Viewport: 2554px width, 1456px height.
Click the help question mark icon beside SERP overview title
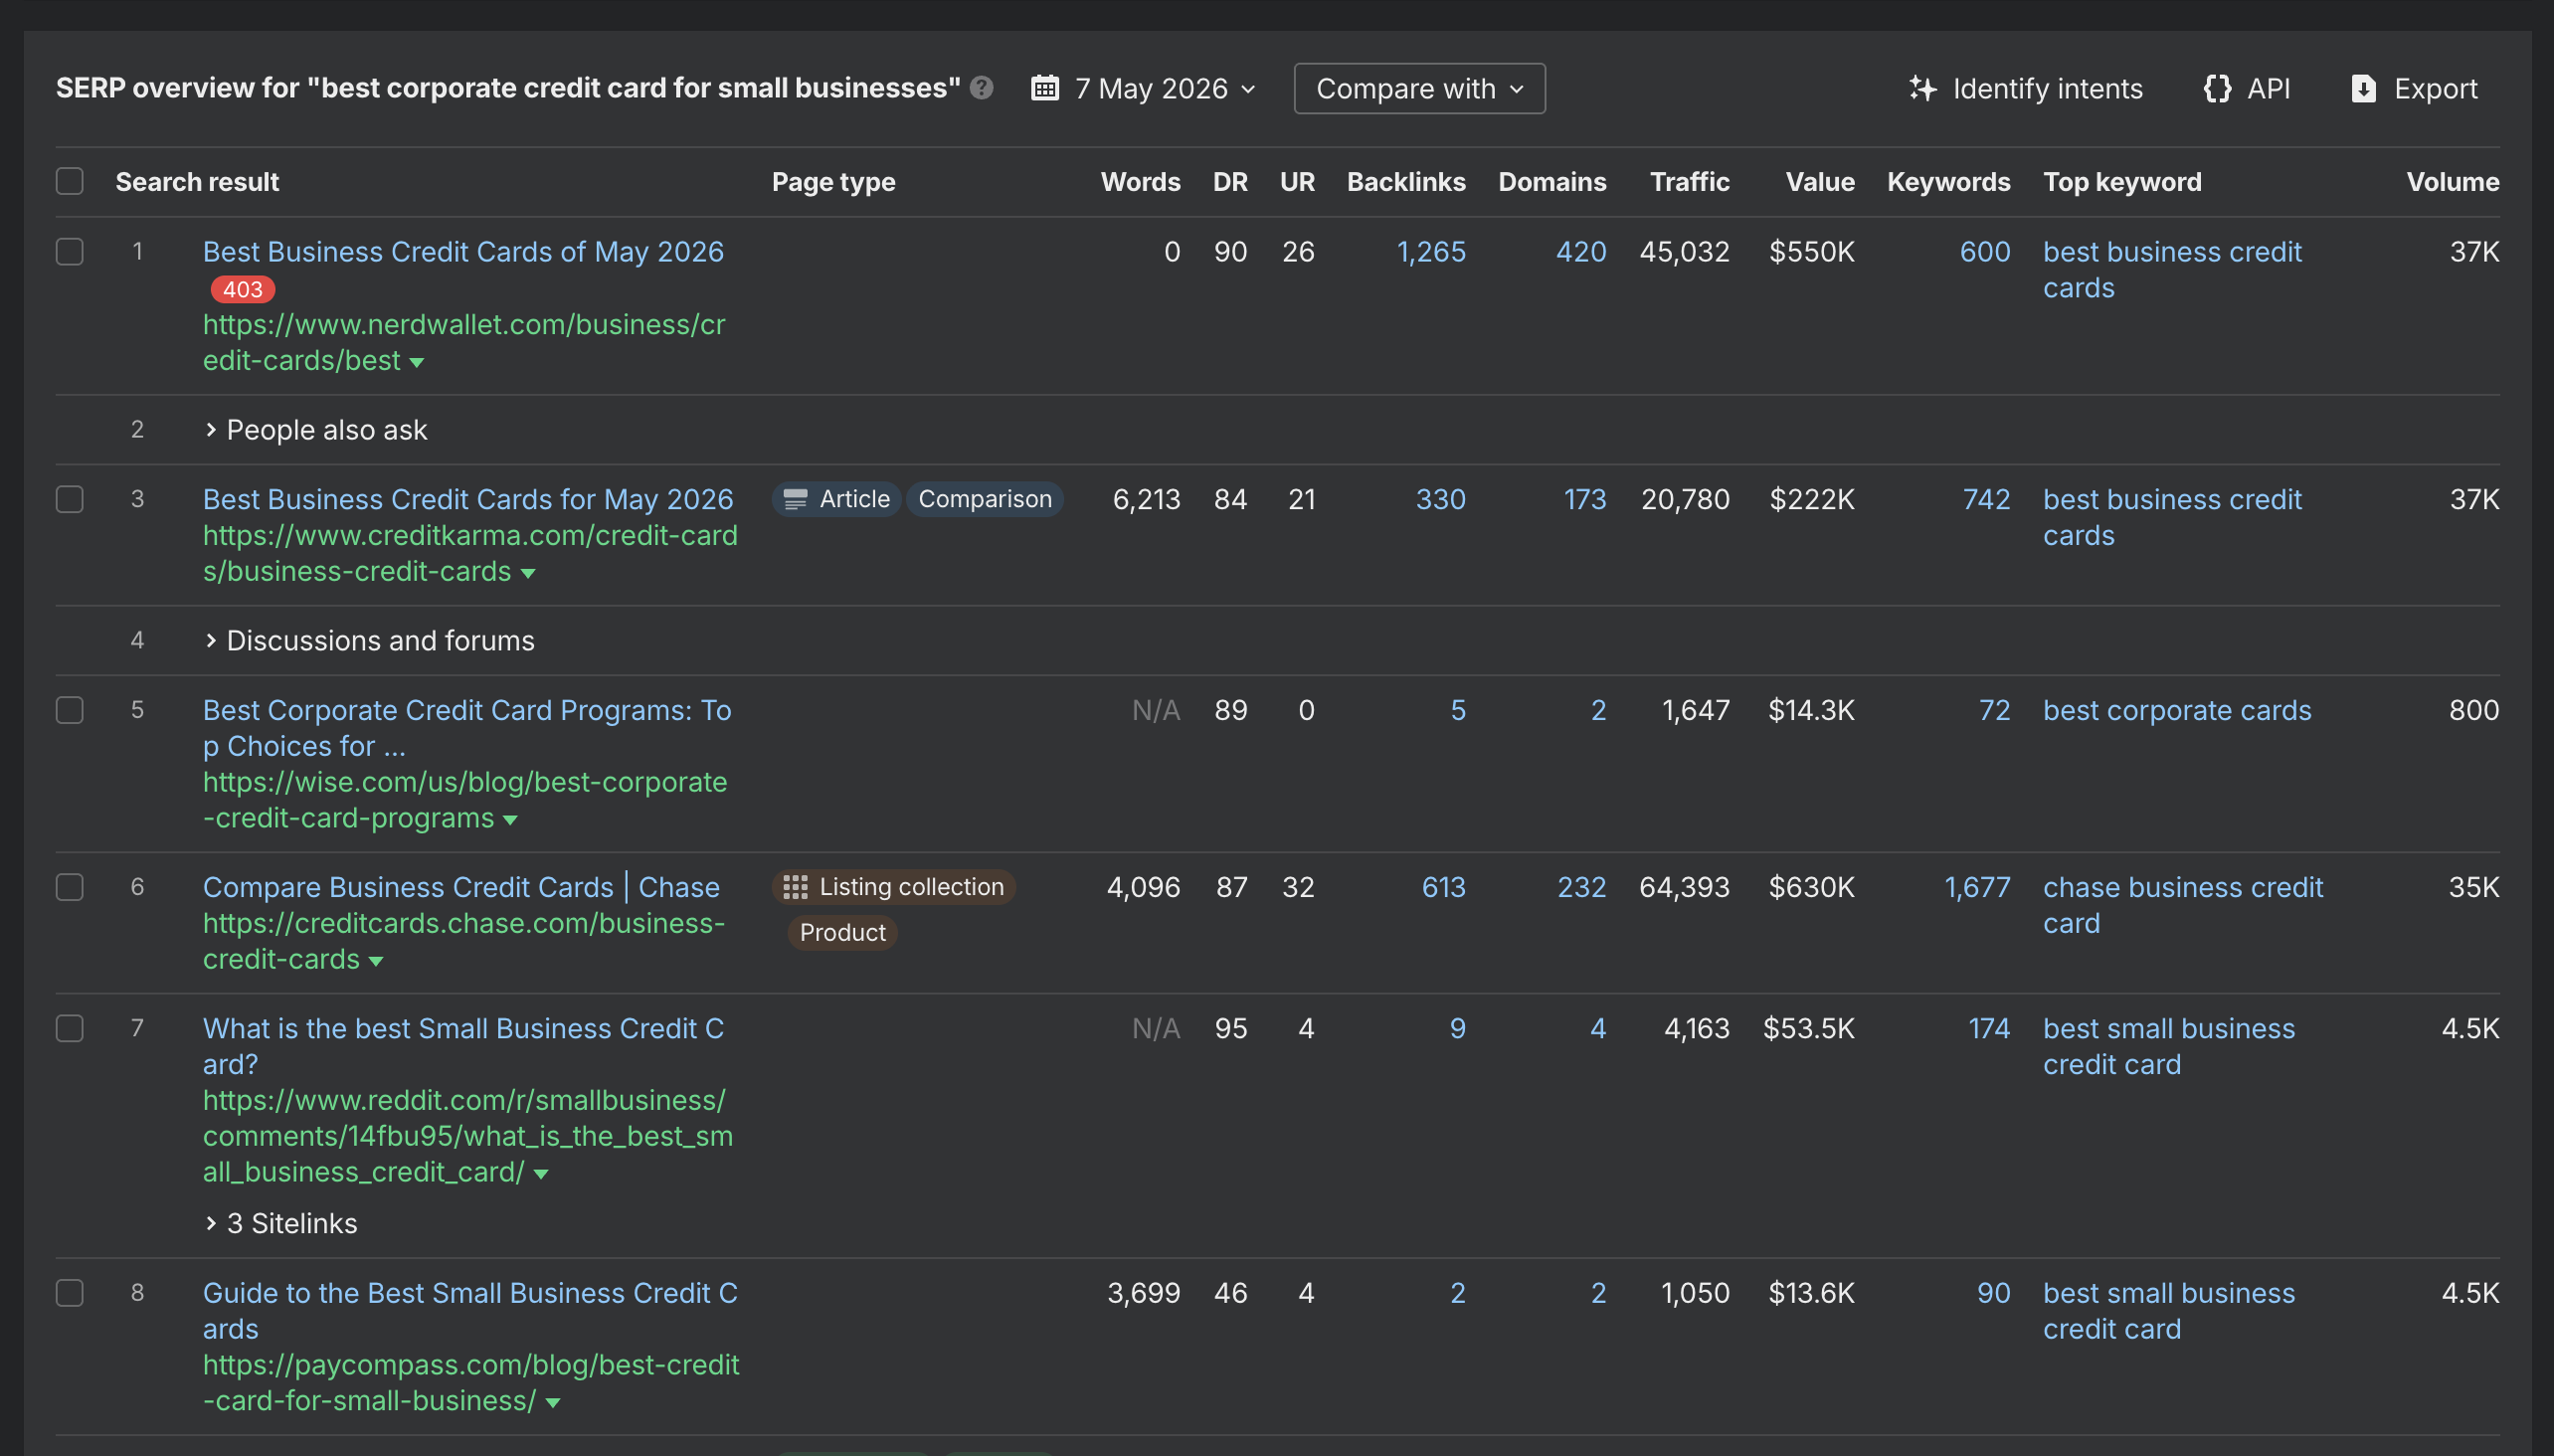[x=982, y=88]
